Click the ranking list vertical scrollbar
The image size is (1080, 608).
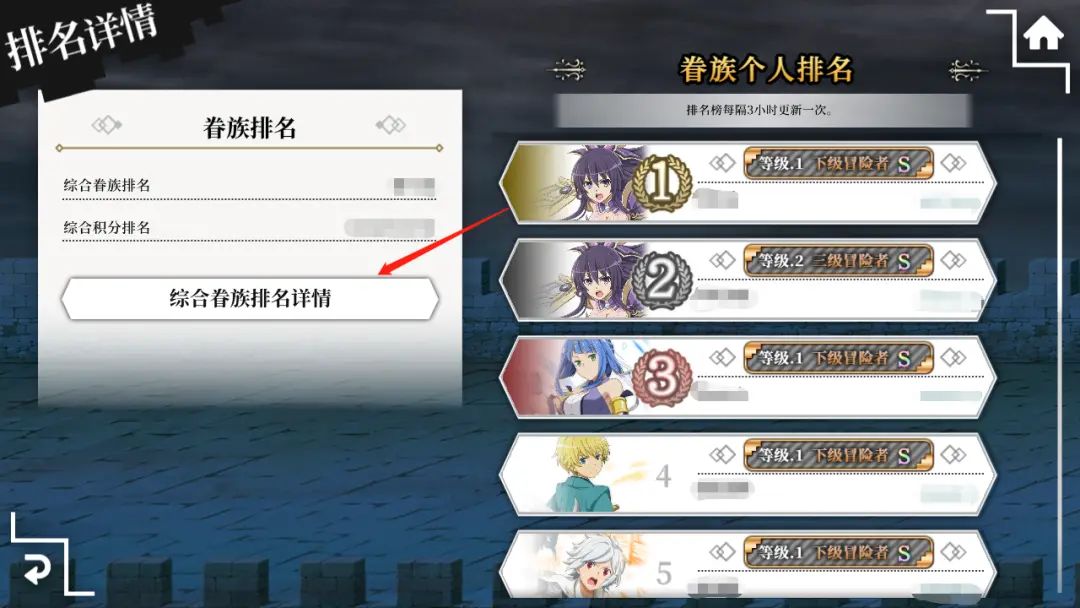pos(1060,365)
